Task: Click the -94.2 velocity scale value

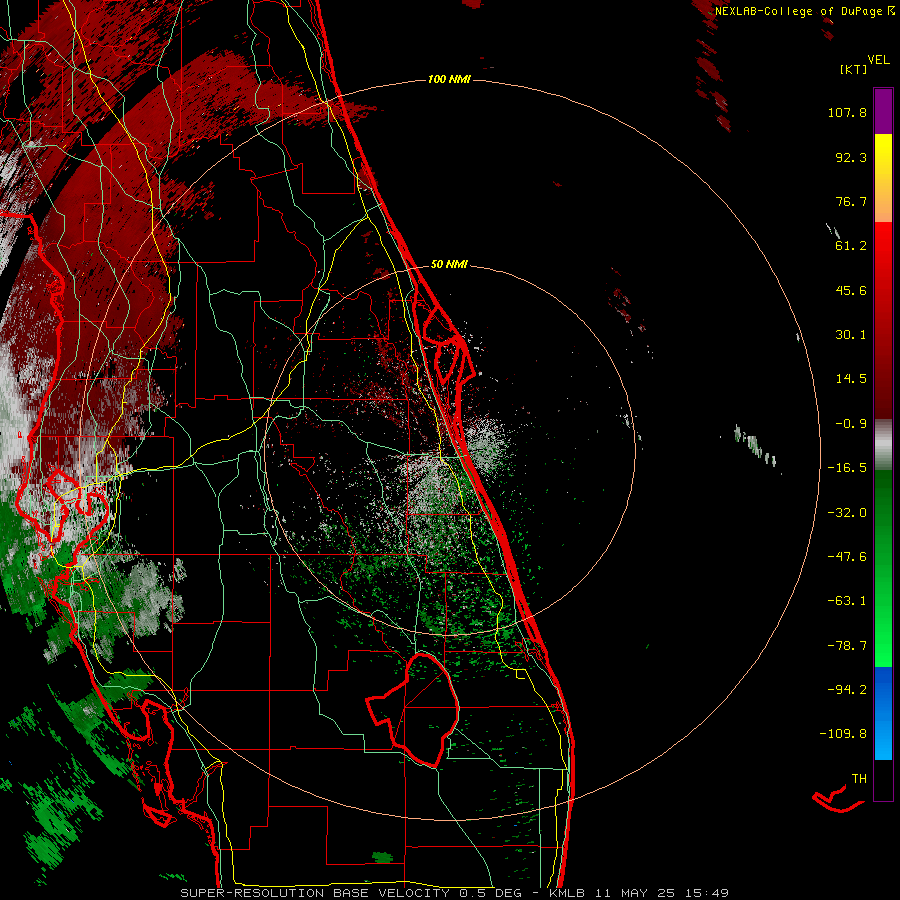Action: (847, 689)
